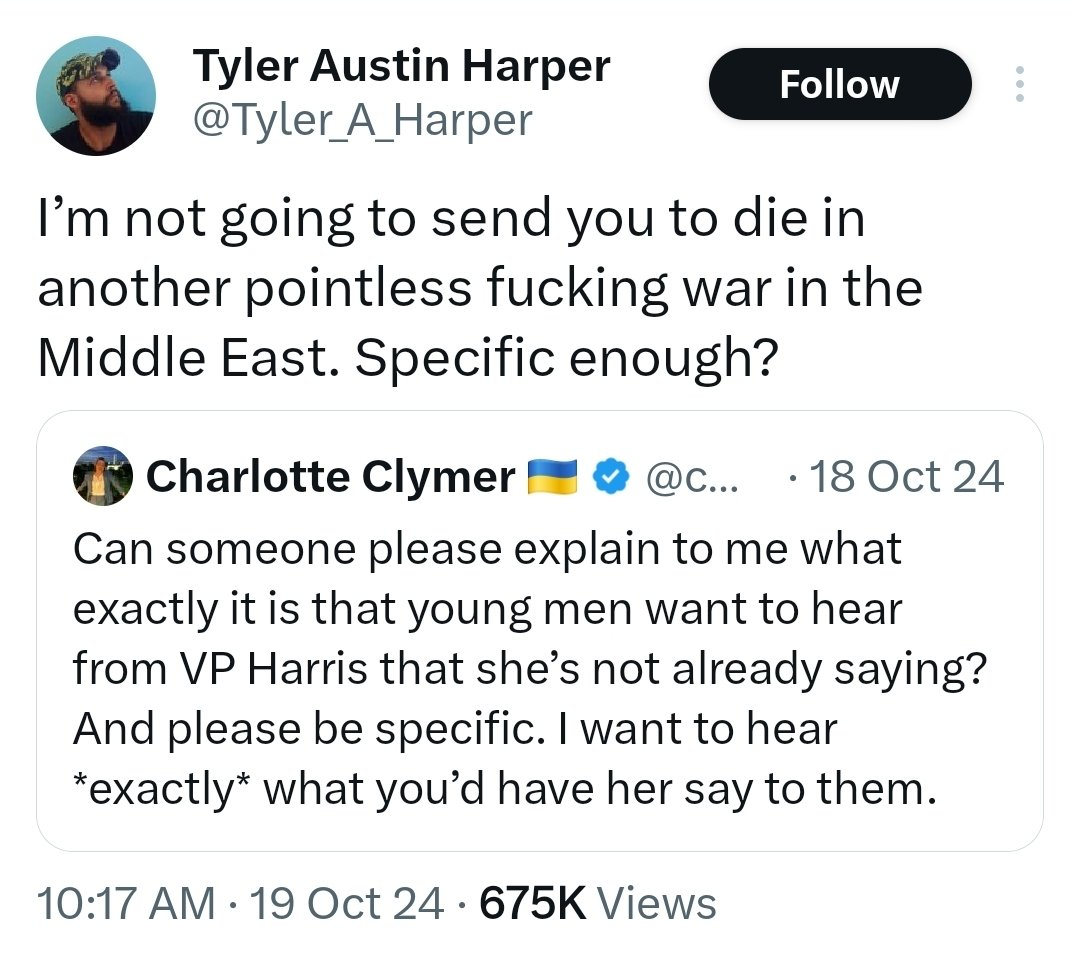The height and width of the screenshot is (954, 1080).
Task: Open the @Tyler_A_Harper handle link
Action: [x=362, y=121]
